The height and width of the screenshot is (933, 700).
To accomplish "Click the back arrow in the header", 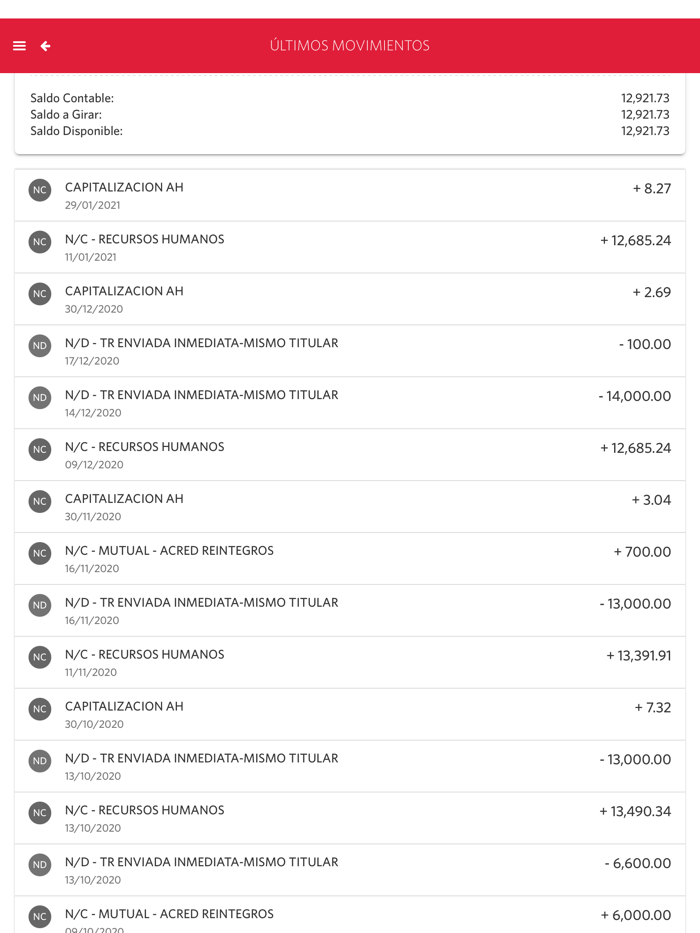I will click(45, 46).
